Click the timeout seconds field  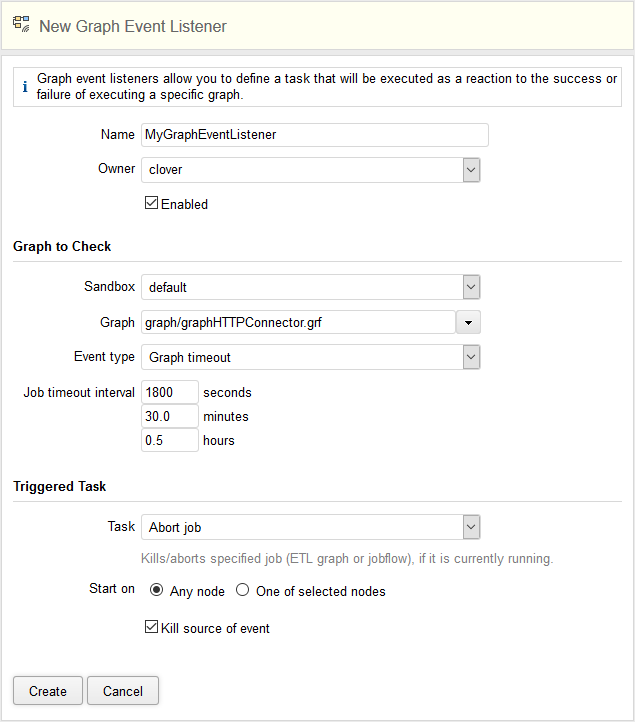(170, 393)
